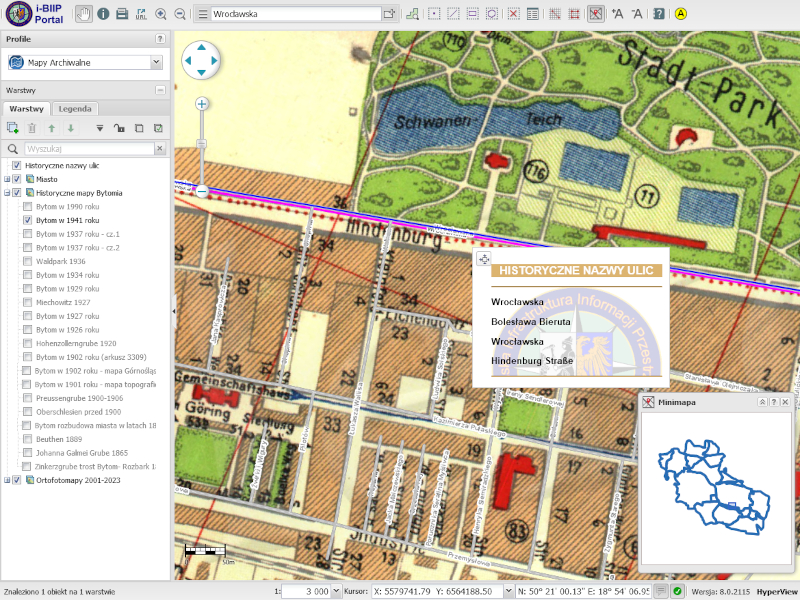The image size is (800, 600).
Task: Open the parcel search tool
Action: [x=412, y=14]
